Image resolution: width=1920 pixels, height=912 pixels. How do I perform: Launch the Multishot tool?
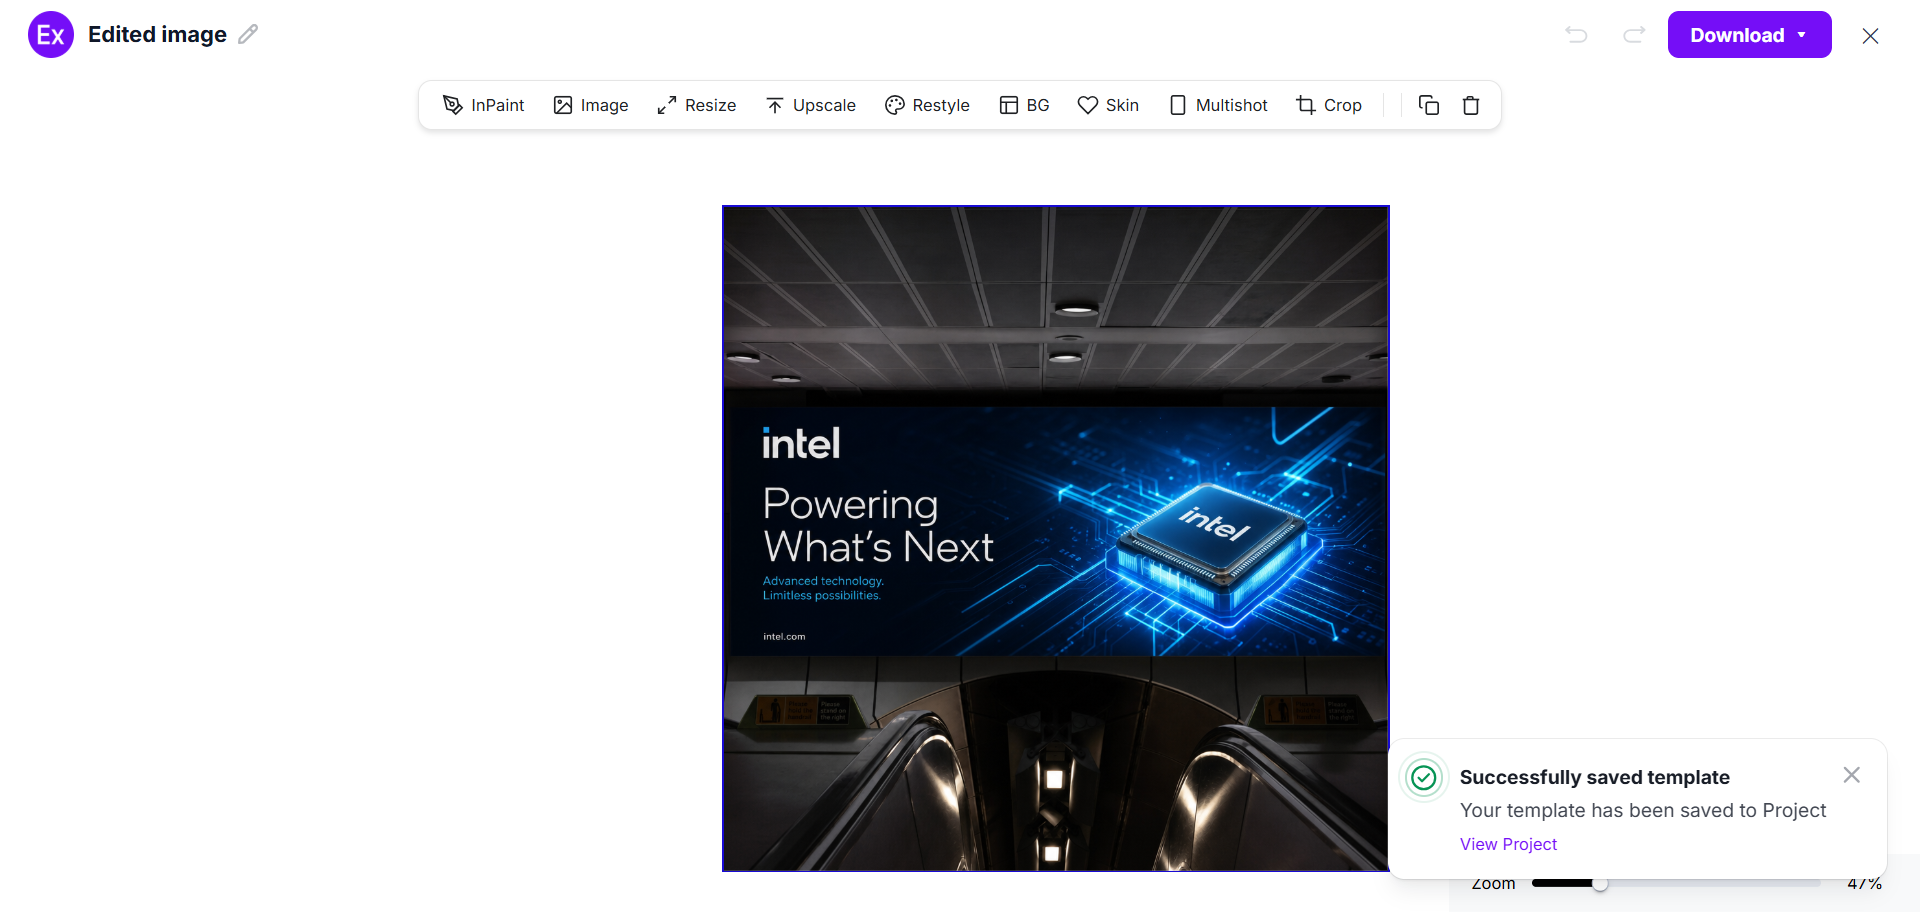(x=1218, y=105)
